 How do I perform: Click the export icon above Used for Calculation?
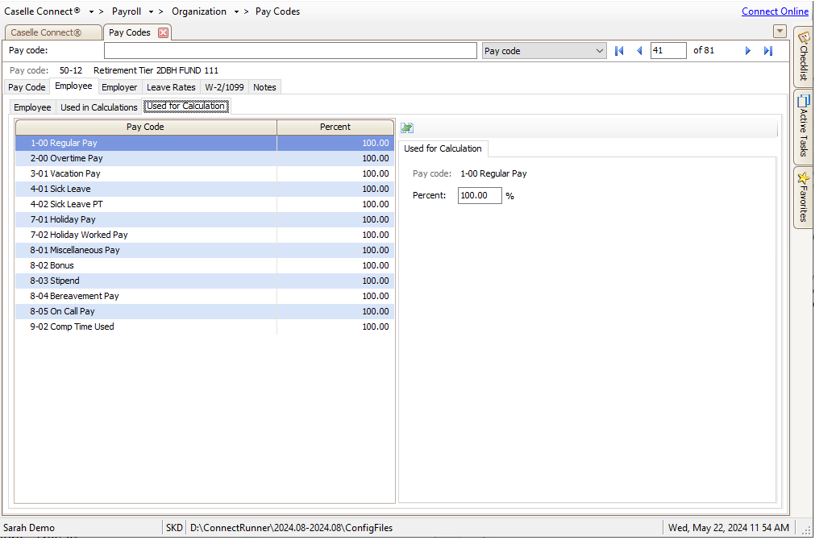(x=407, y=128)
